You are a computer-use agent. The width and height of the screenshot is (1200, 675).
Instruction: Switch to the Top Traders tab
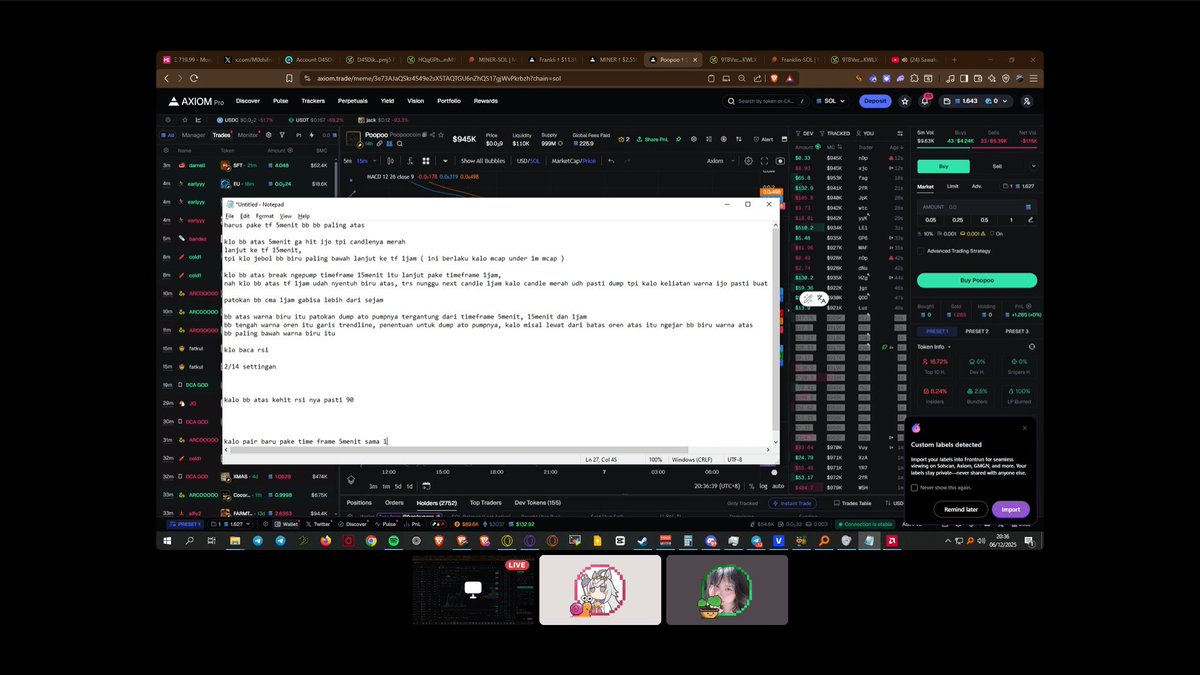485,503
